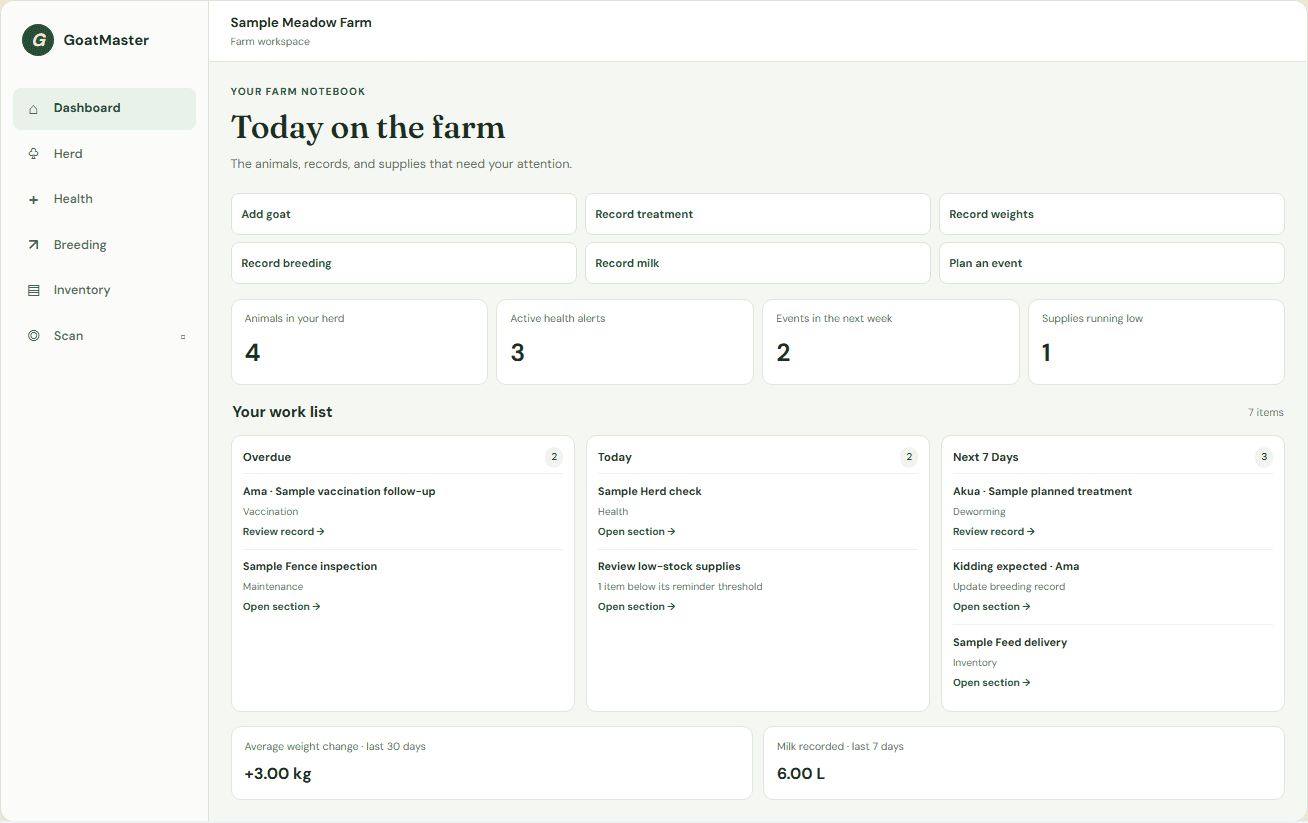Select the Overdue column heading
1308x823 pixels.
click(267, 457)
